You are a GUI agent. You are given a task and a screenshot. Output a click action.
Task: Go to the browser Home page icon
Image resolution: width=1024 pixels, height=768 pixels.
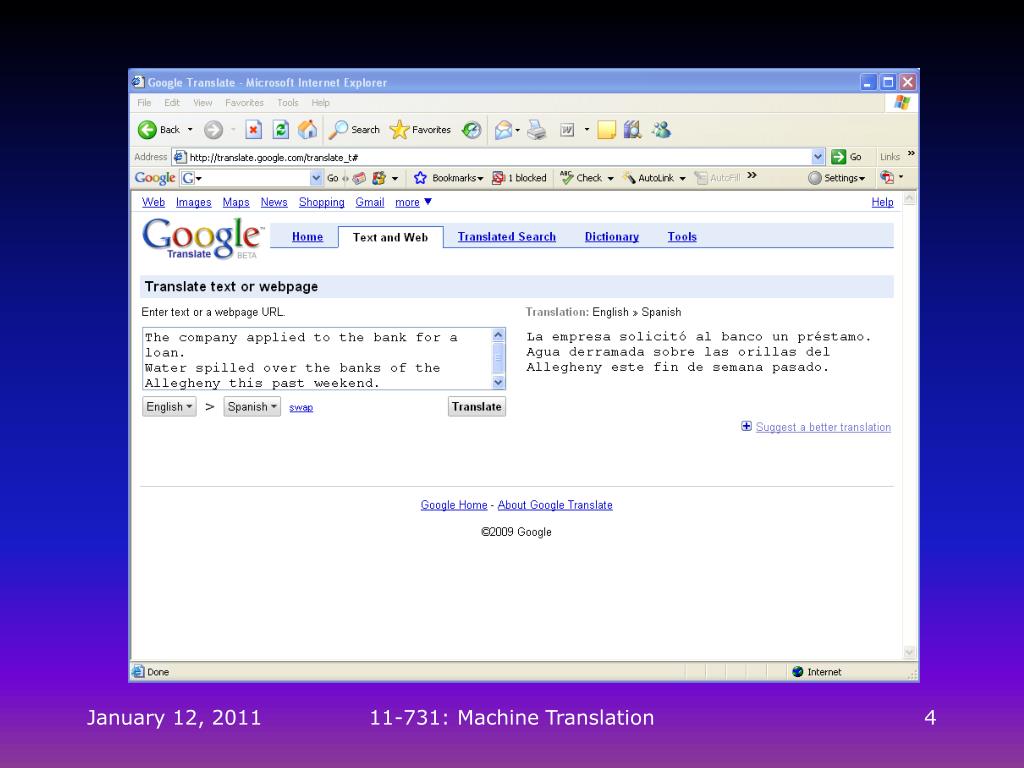(308, 130)
